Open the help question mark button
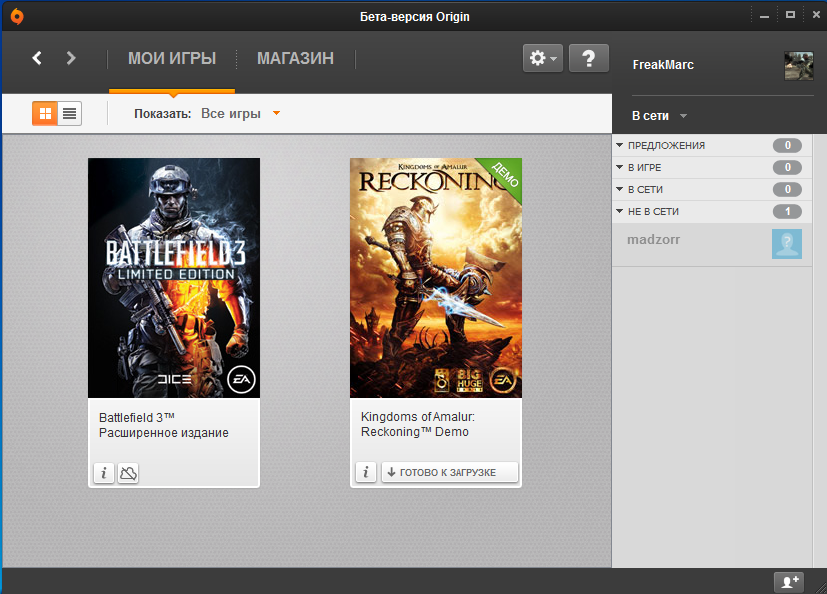This screenshot has height=594, width=827. [589, 58]
